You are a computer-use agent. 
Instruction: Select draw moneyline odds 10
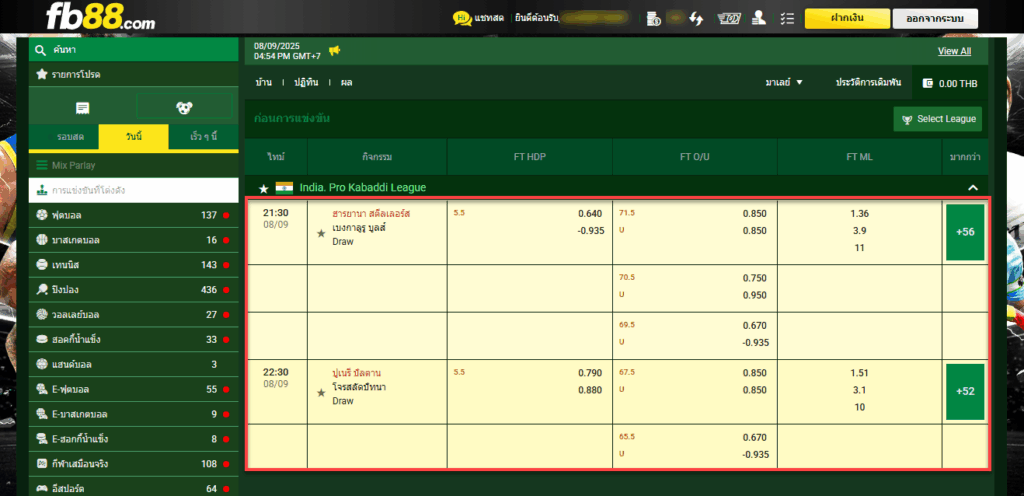point(859,407)
